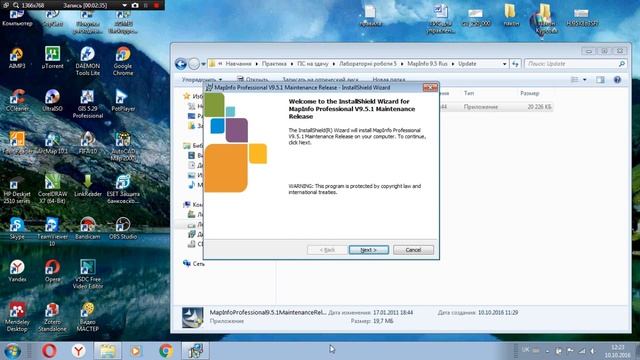
Task: Open Chrome from the taskbar
Action: click(166, 351)
